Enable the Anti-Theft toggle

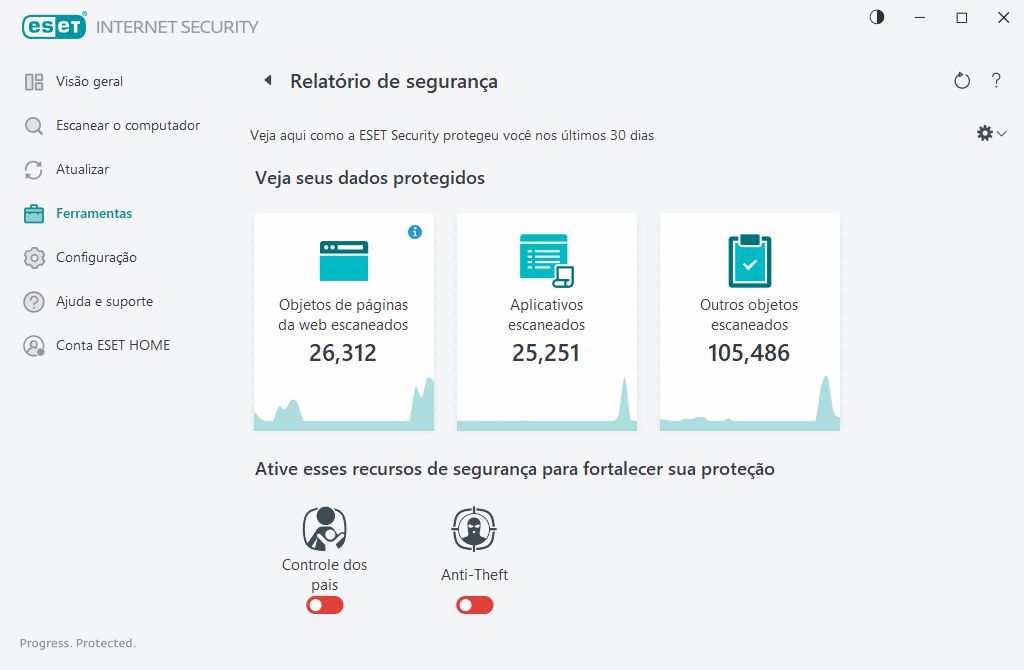[x=474, y=605]
